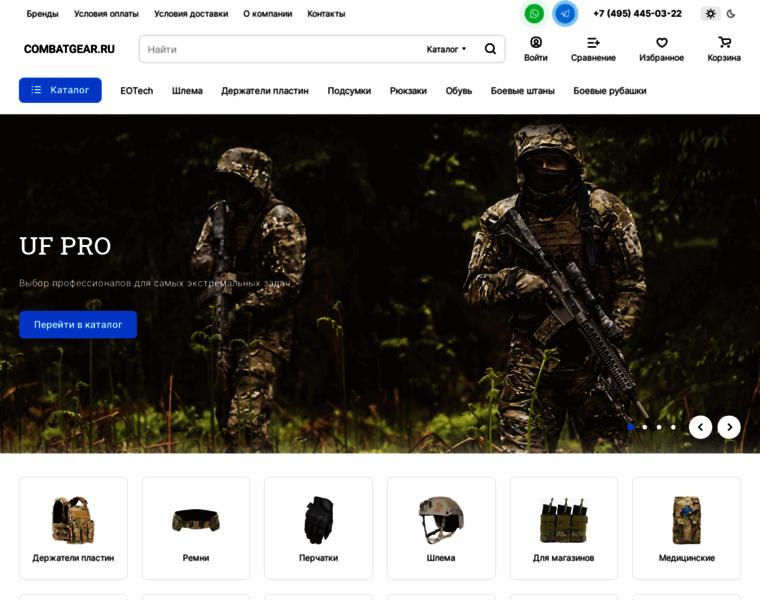Call phone number +7 (495) 445-03-22
This screenshot has width=760, height=600.
637,14
